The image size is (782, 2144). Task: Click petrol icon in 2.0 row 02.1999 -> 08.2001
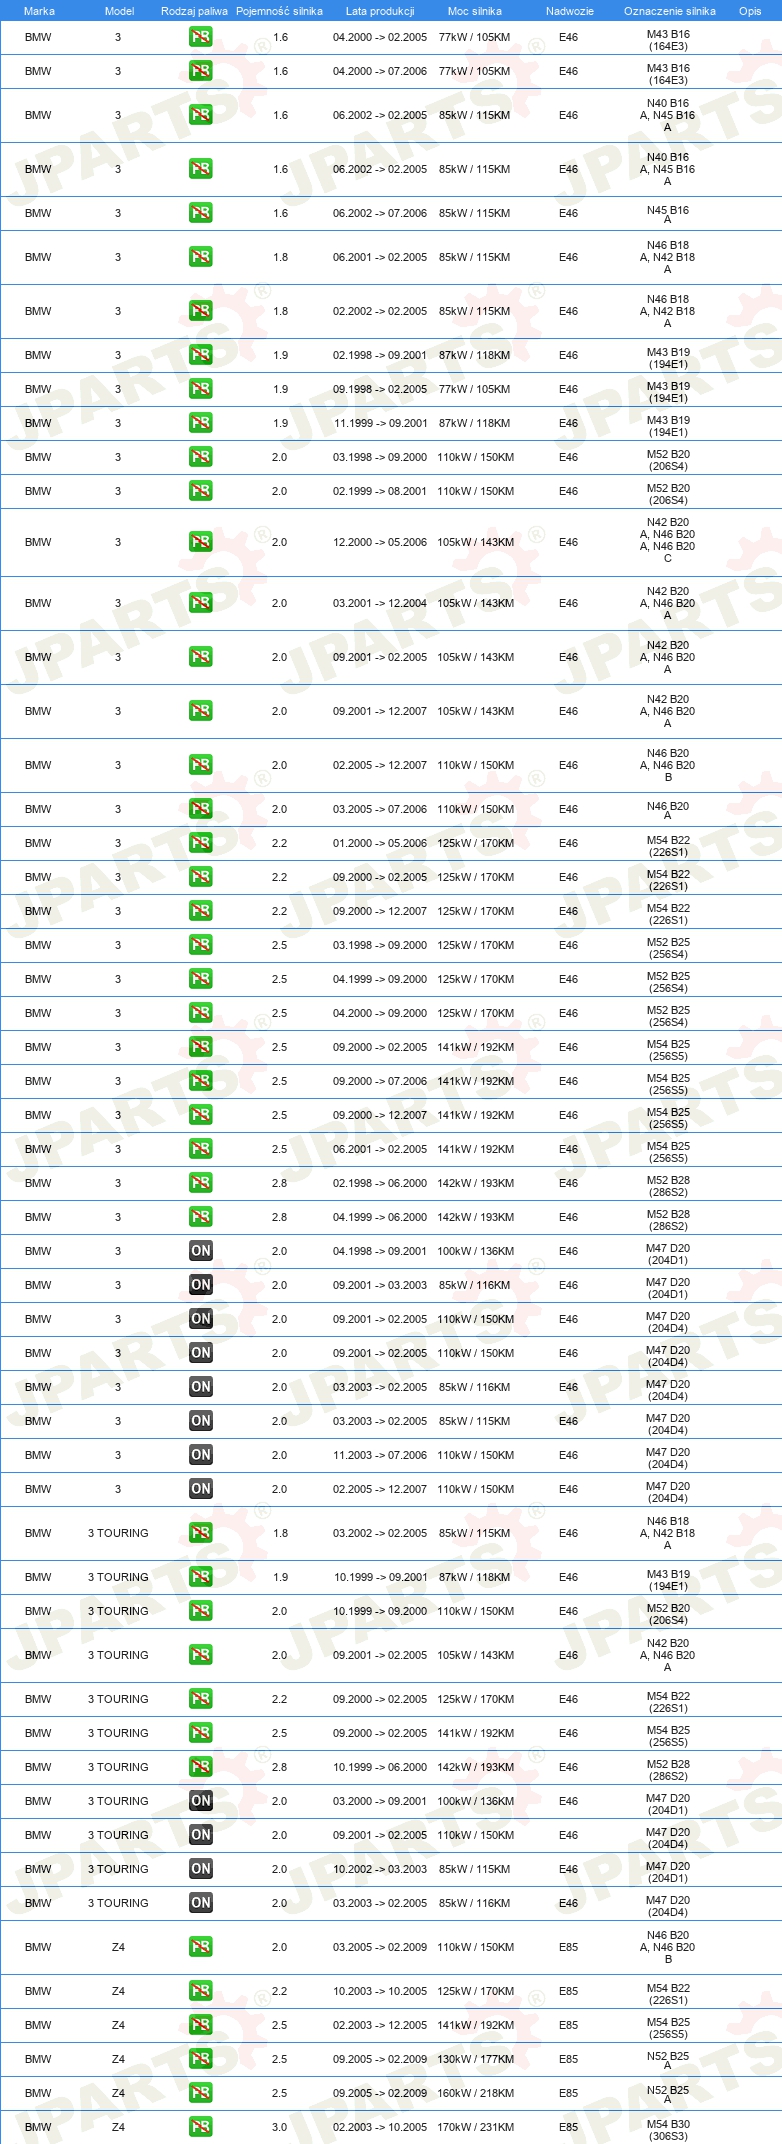(200, 491)
